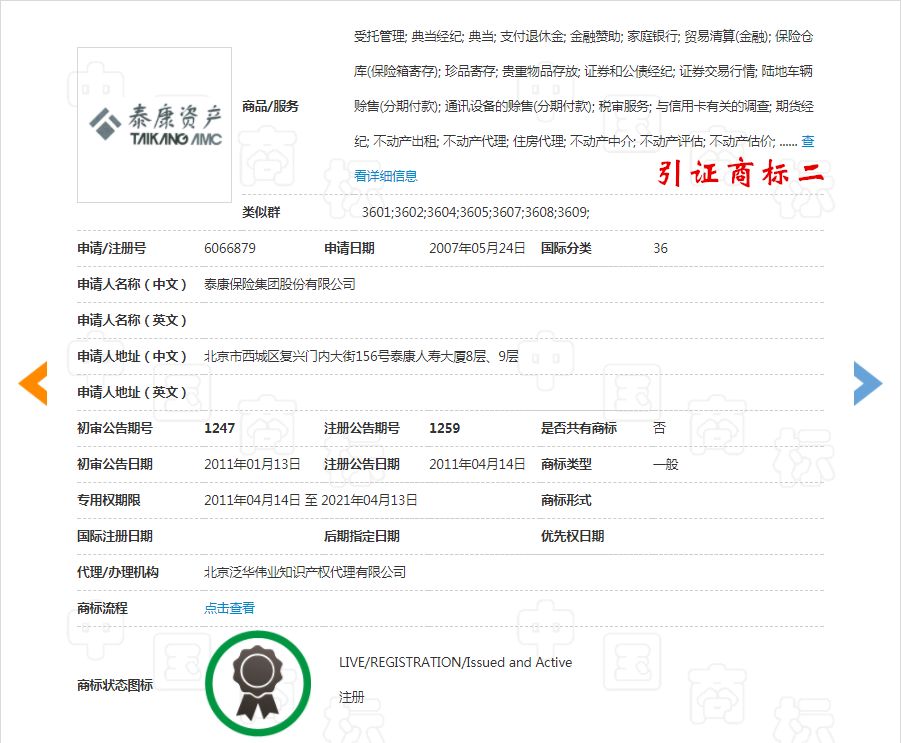Click the 是否共有商标 label
The height and width of the screenshot is (743, 901).
click(579, 428)
